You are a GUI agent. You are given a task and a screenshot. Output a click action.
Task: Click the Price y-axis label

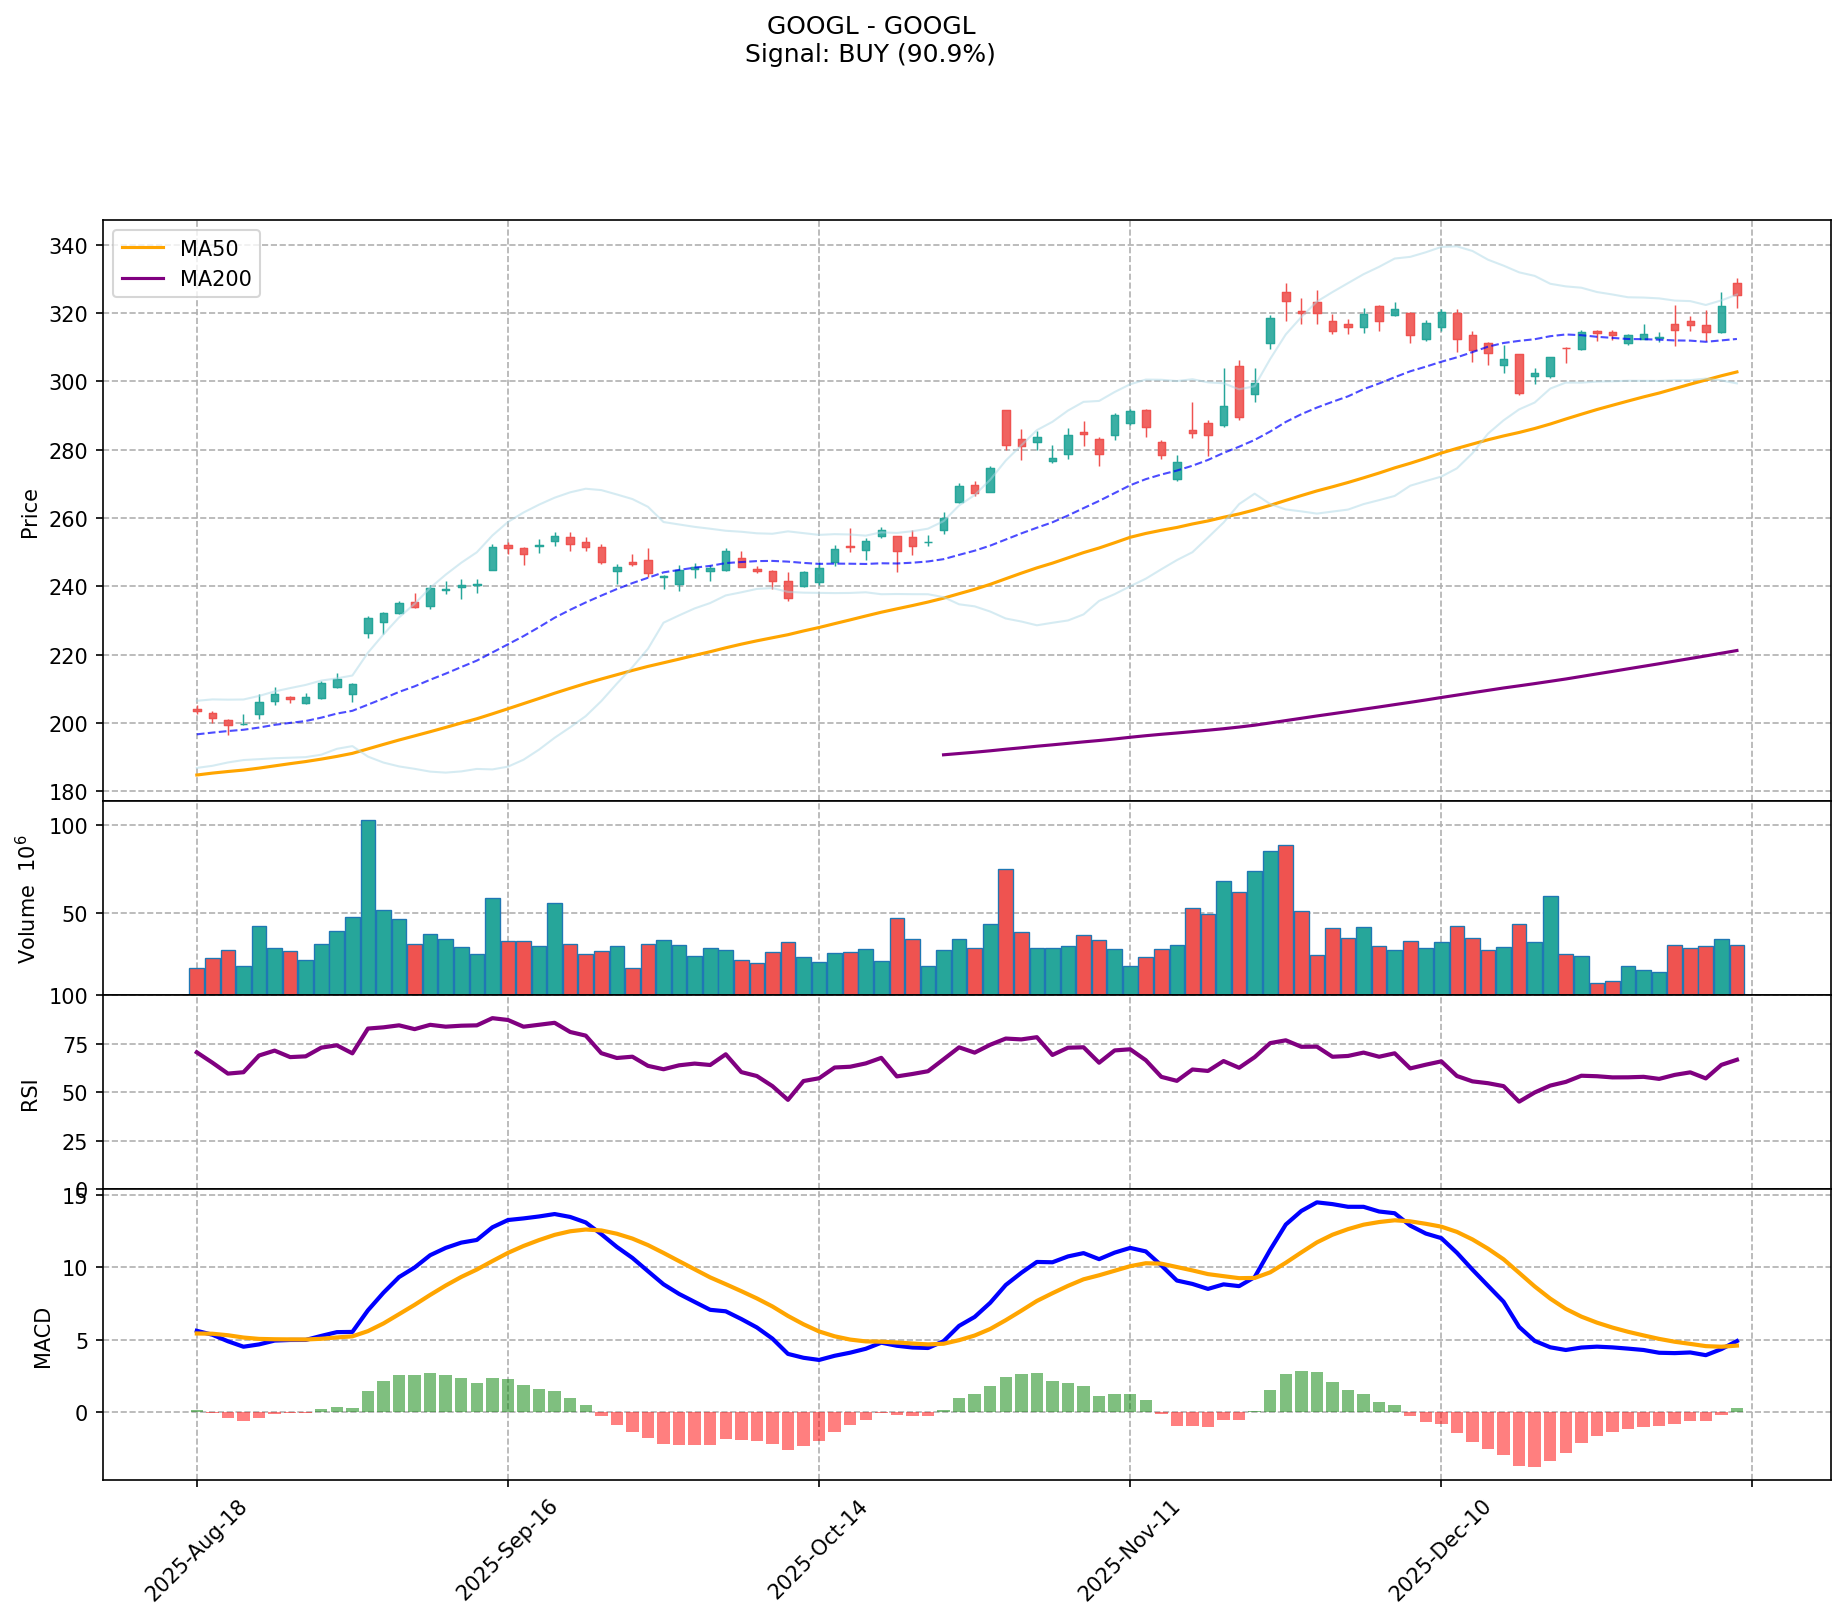click(30, 514)
